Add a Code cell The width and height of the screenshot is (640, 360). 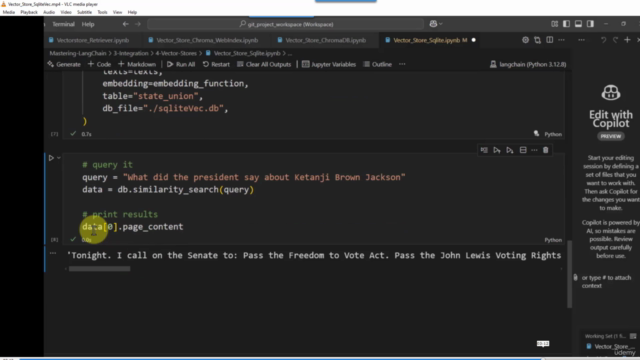point(99,64)
